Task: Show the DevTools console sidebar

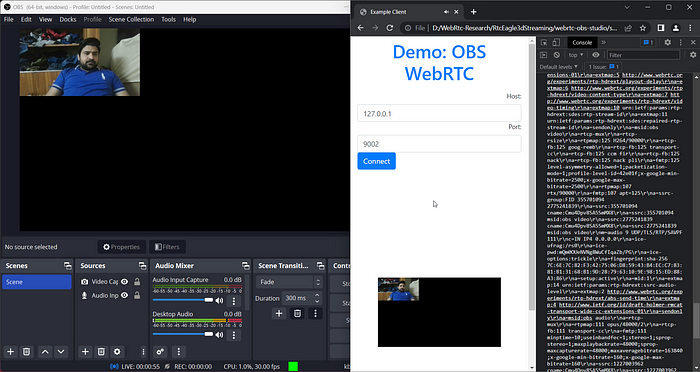Action: [x=543, y=55]
